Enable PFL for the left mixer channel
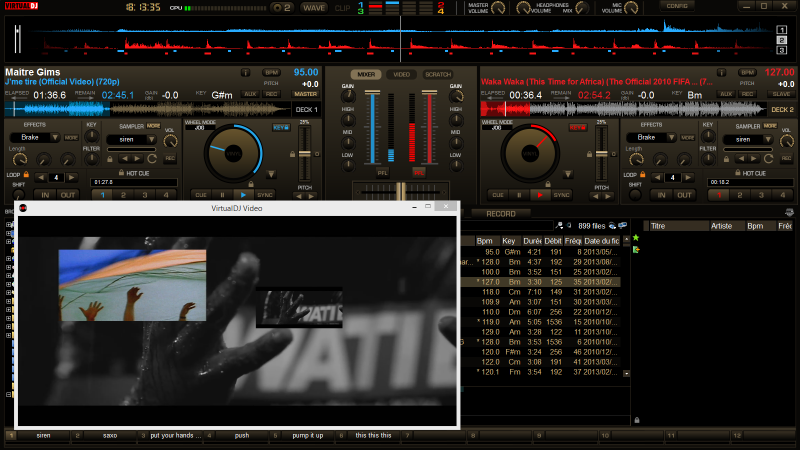 click(x=382, y=172)
